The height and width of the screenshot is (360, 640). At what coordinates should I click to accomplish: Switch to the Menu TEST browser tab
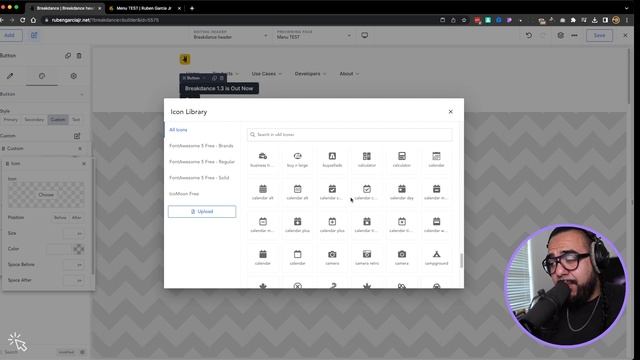coord(144,8)
